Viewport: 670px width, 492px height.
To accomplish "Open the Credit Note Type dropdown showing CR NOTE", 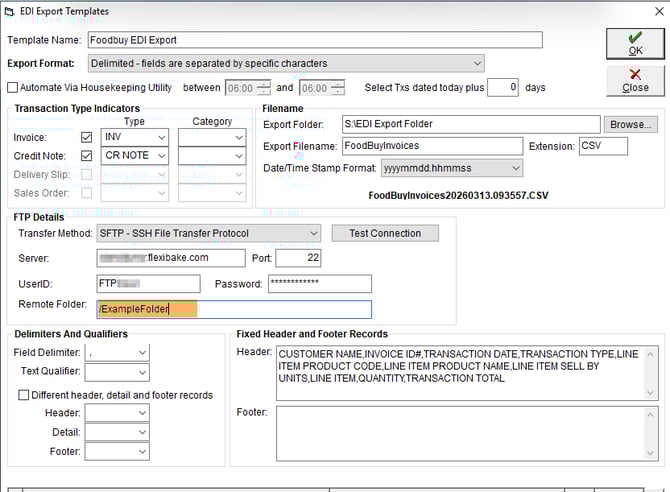I will (x=135, y=156).
